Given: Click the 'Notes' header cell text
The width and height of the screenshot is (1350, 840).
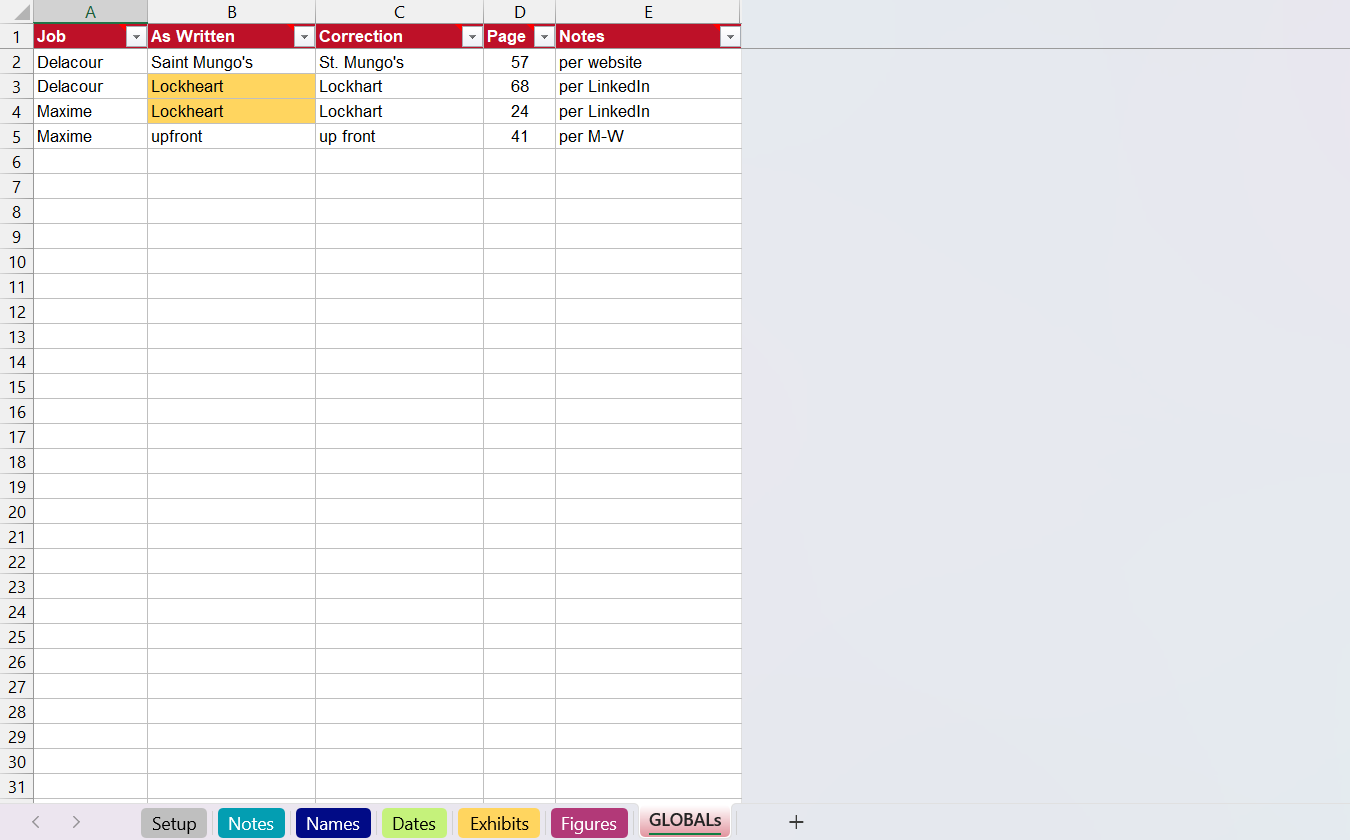Looking at the screenshot, I should (582, 37).
